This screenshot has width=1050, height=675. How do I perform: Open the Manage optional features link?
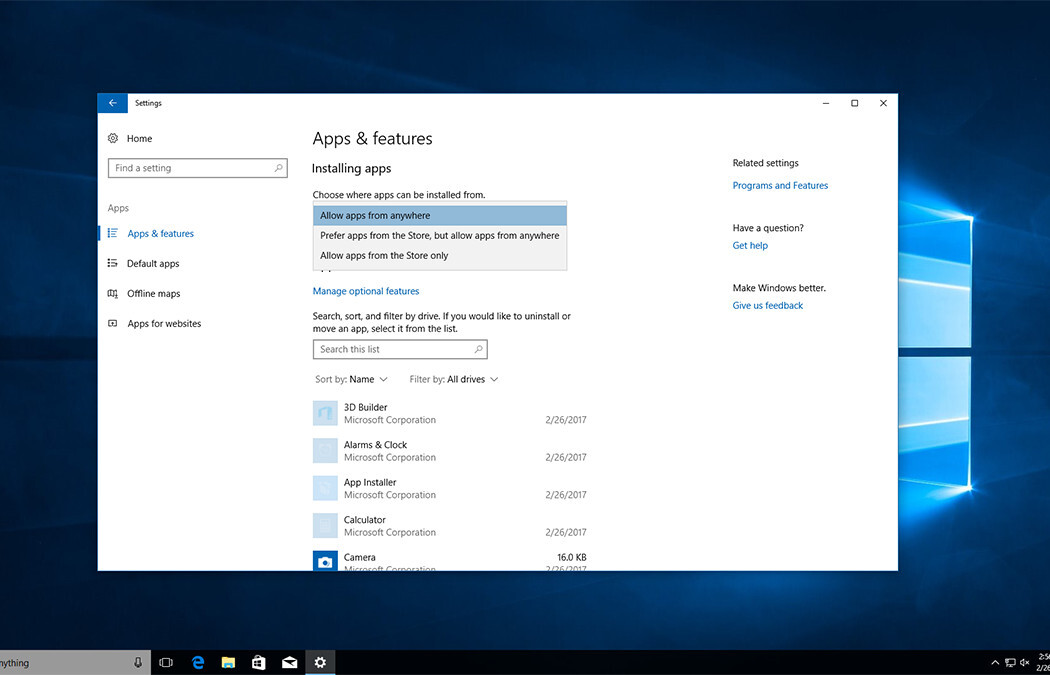(366, 292)
